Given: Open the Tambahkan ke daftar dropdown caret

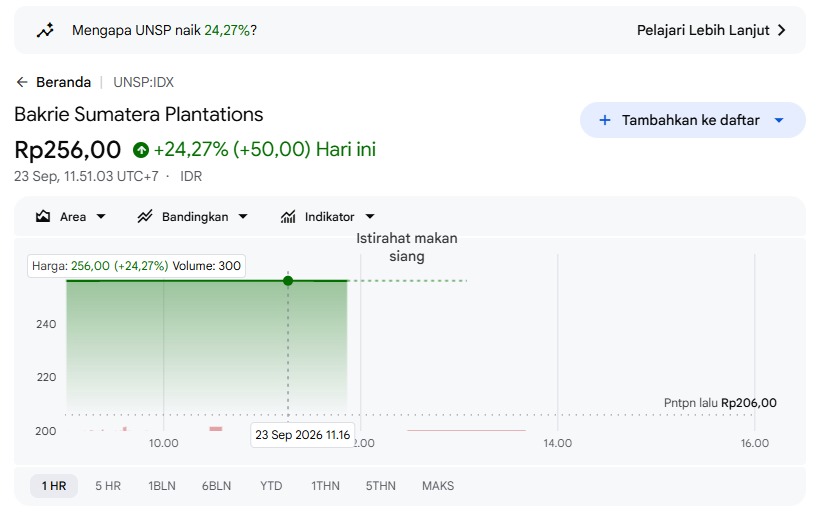Looking at the screenshot, I should point(779,120).
